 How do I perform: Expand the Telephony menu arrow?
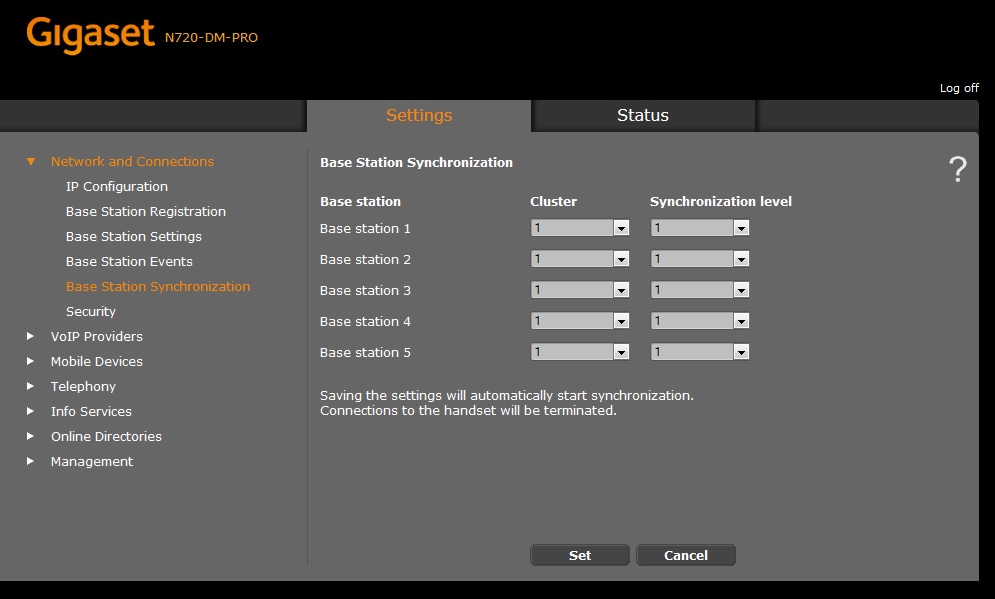(31, 386)
